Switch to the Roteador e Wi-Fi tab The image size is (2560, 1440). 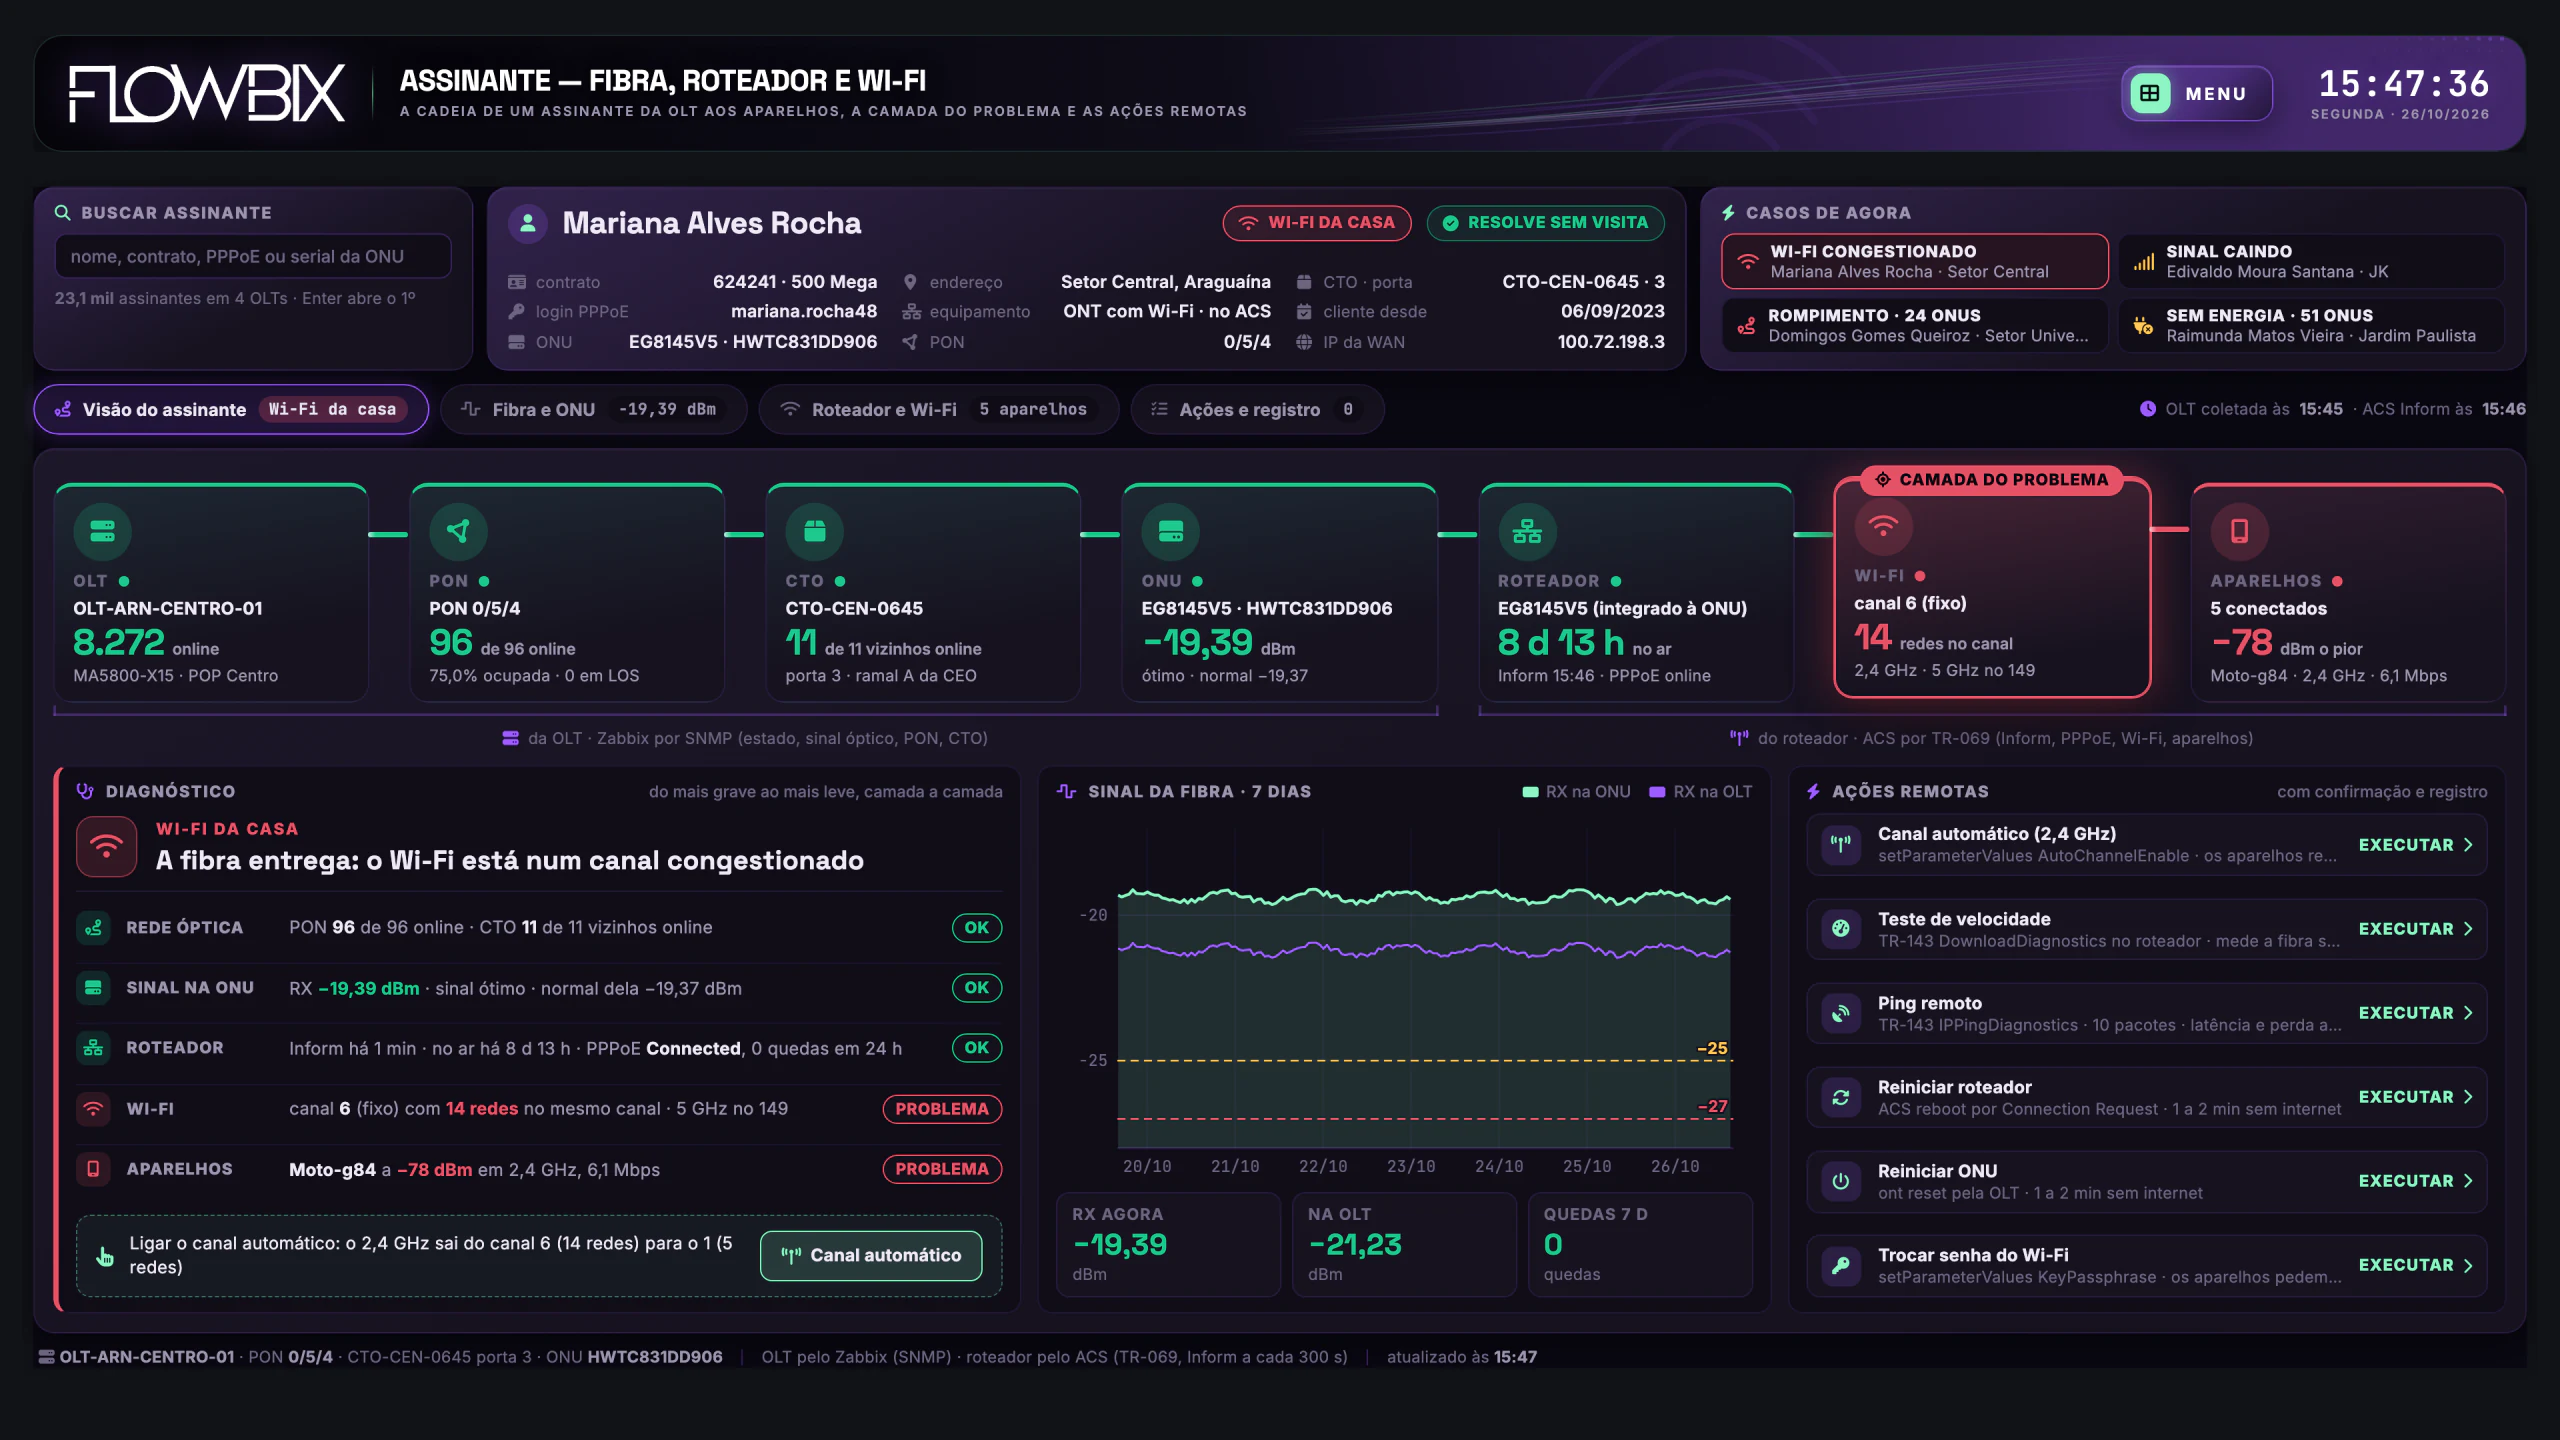pyautogui.click(x=939, y=409)
